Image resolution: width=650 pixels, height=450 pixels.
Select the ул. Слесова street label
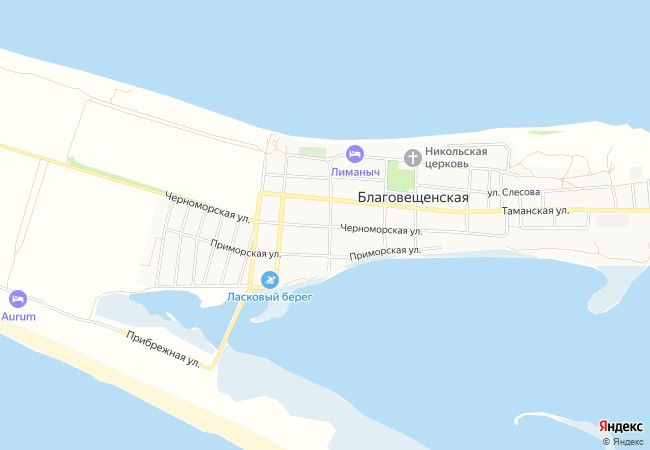tap(514, 192)
